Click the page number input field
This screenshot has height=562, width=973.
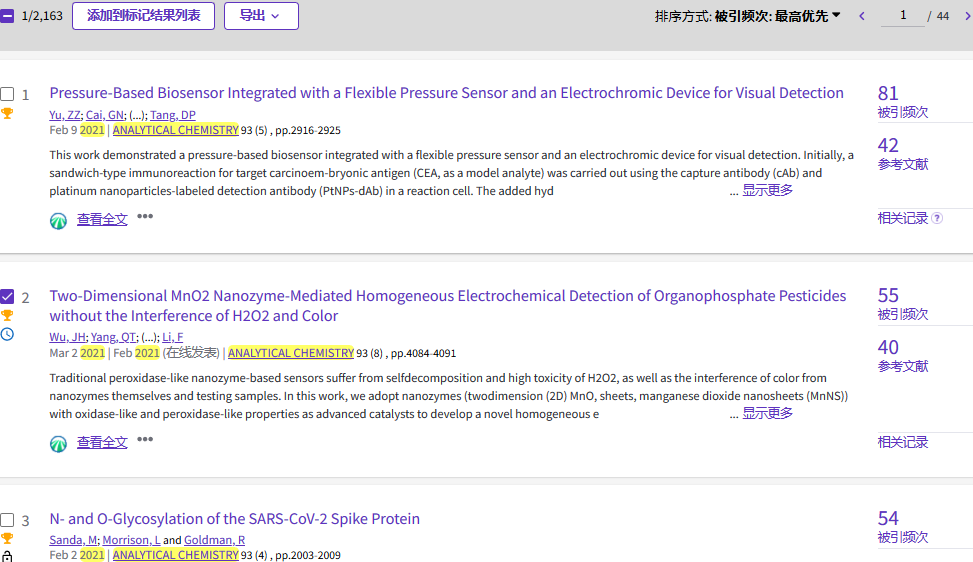click(903, 16)
